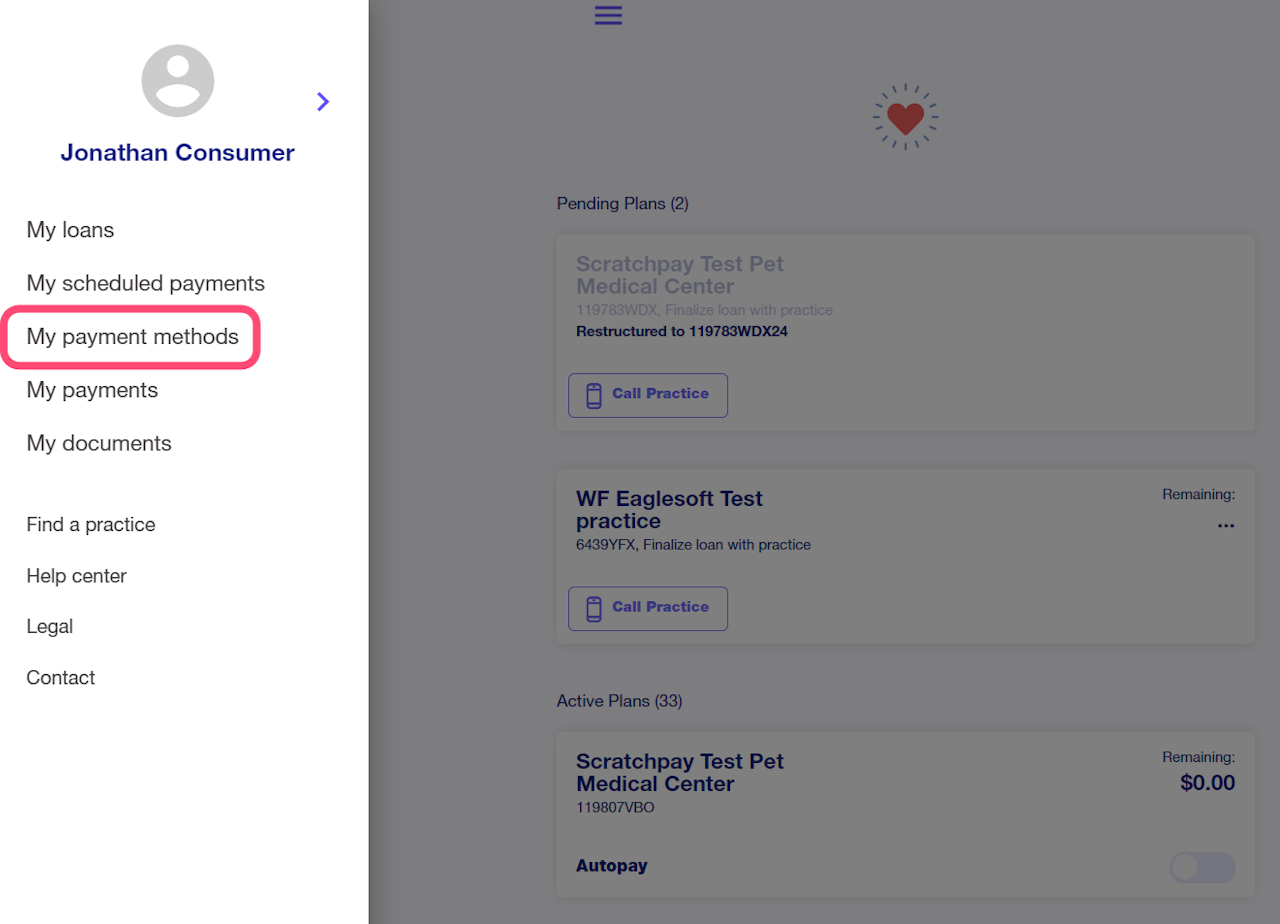Click the red heart logo

coord(905,117)
